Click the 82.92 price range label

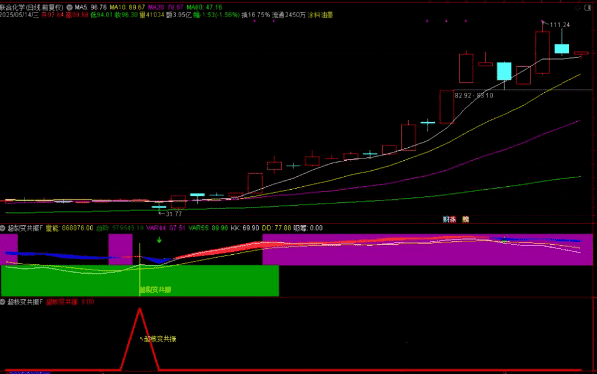474,96
